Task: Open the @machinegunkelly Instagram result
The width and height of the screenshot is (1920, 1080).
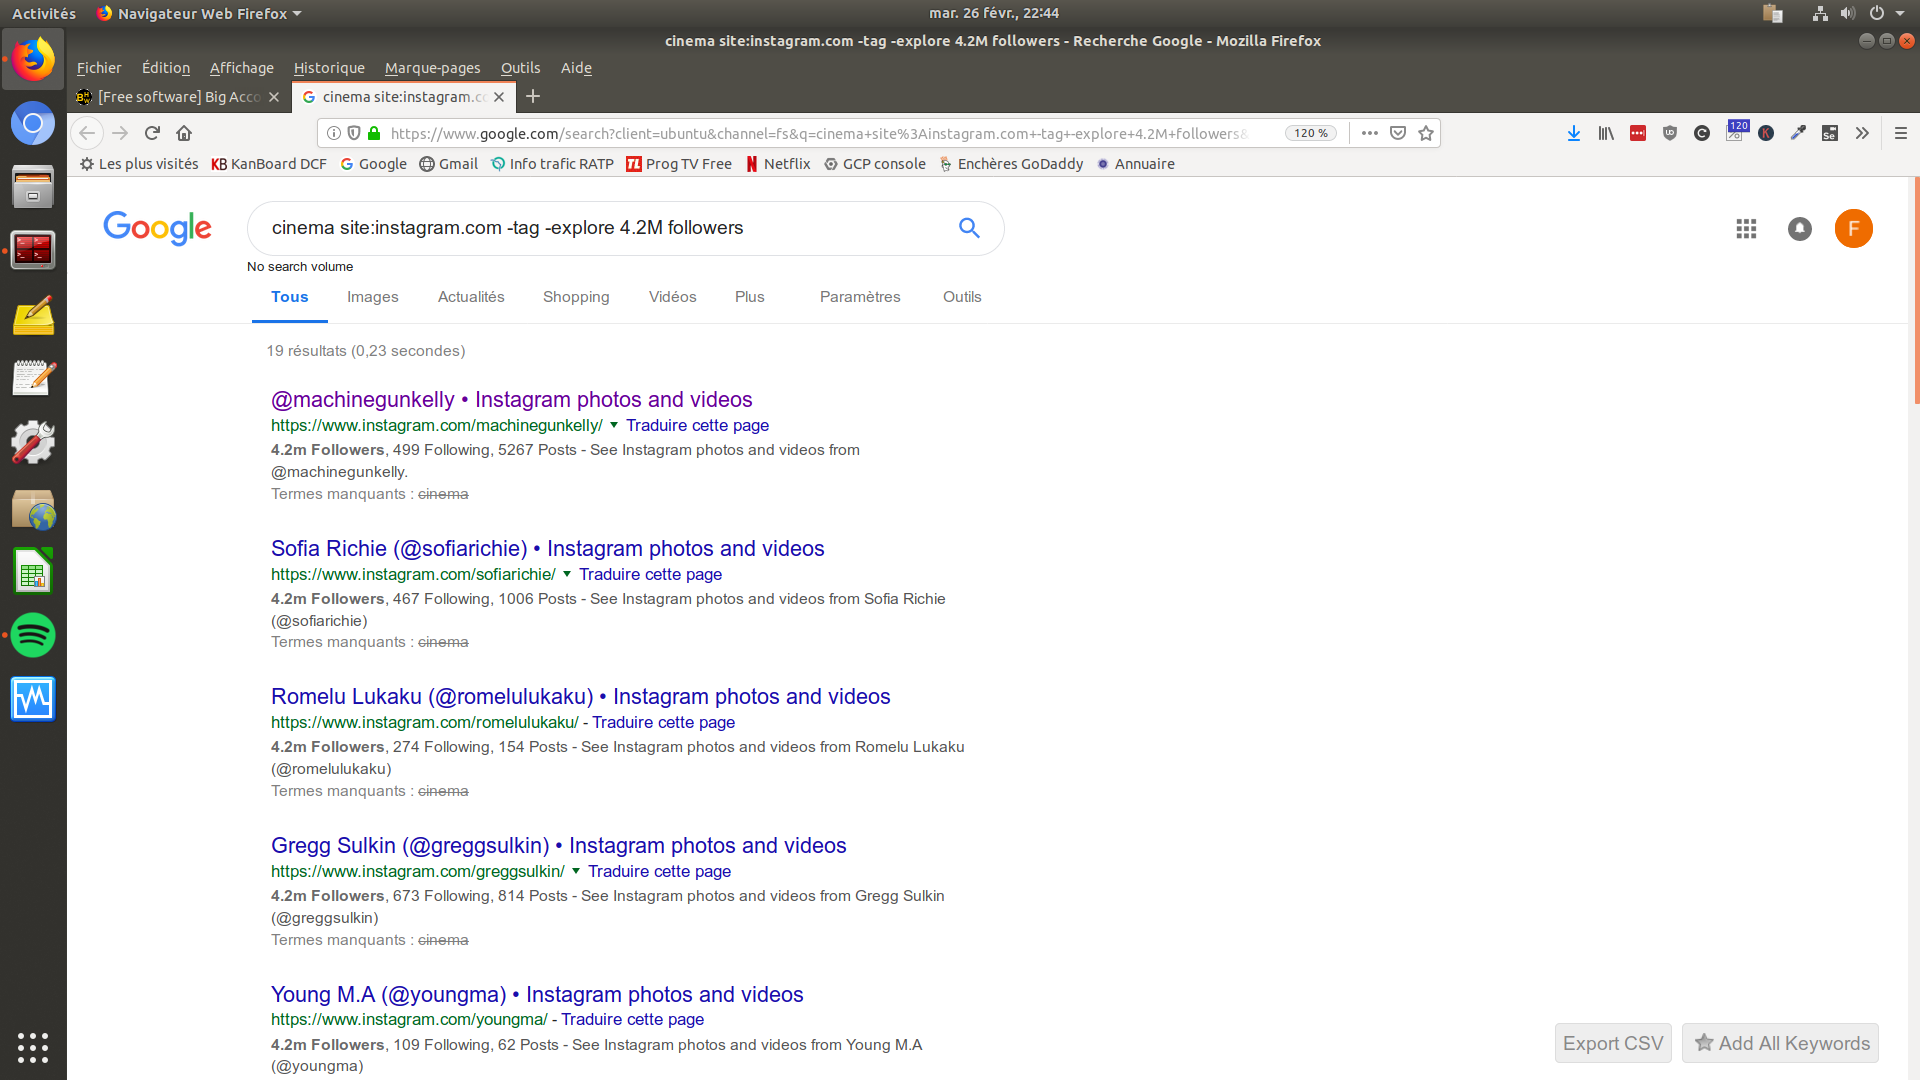Action: point(512,400)
